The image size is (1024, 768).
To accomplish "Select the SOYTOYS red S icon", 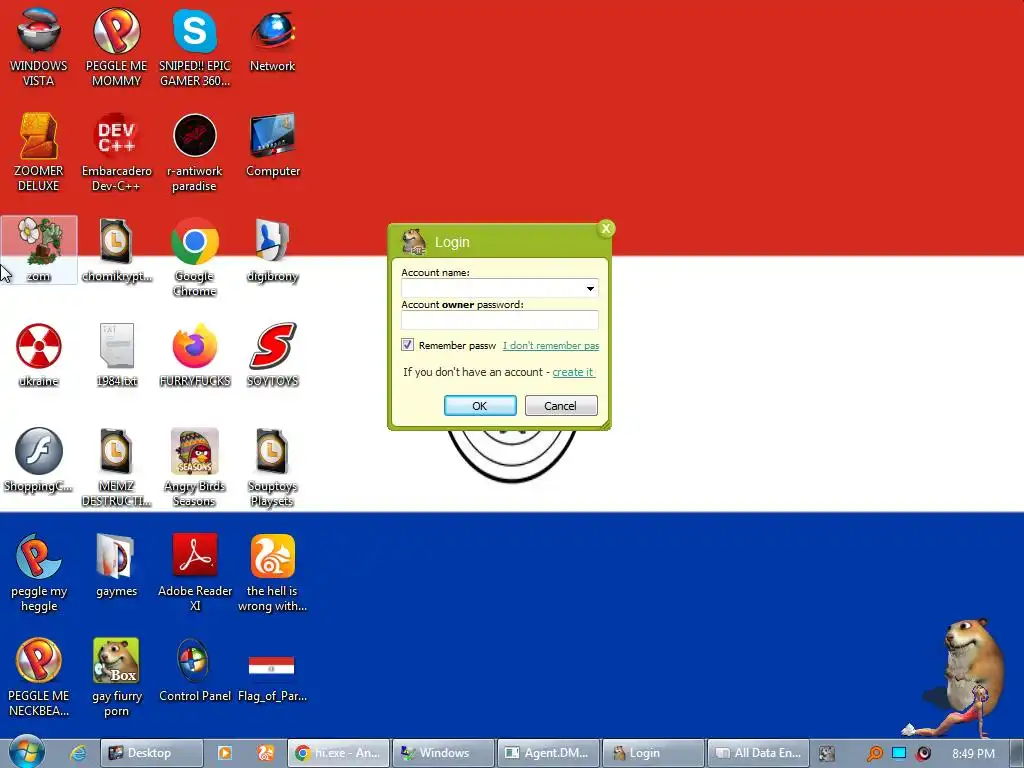I will point(272,355).
